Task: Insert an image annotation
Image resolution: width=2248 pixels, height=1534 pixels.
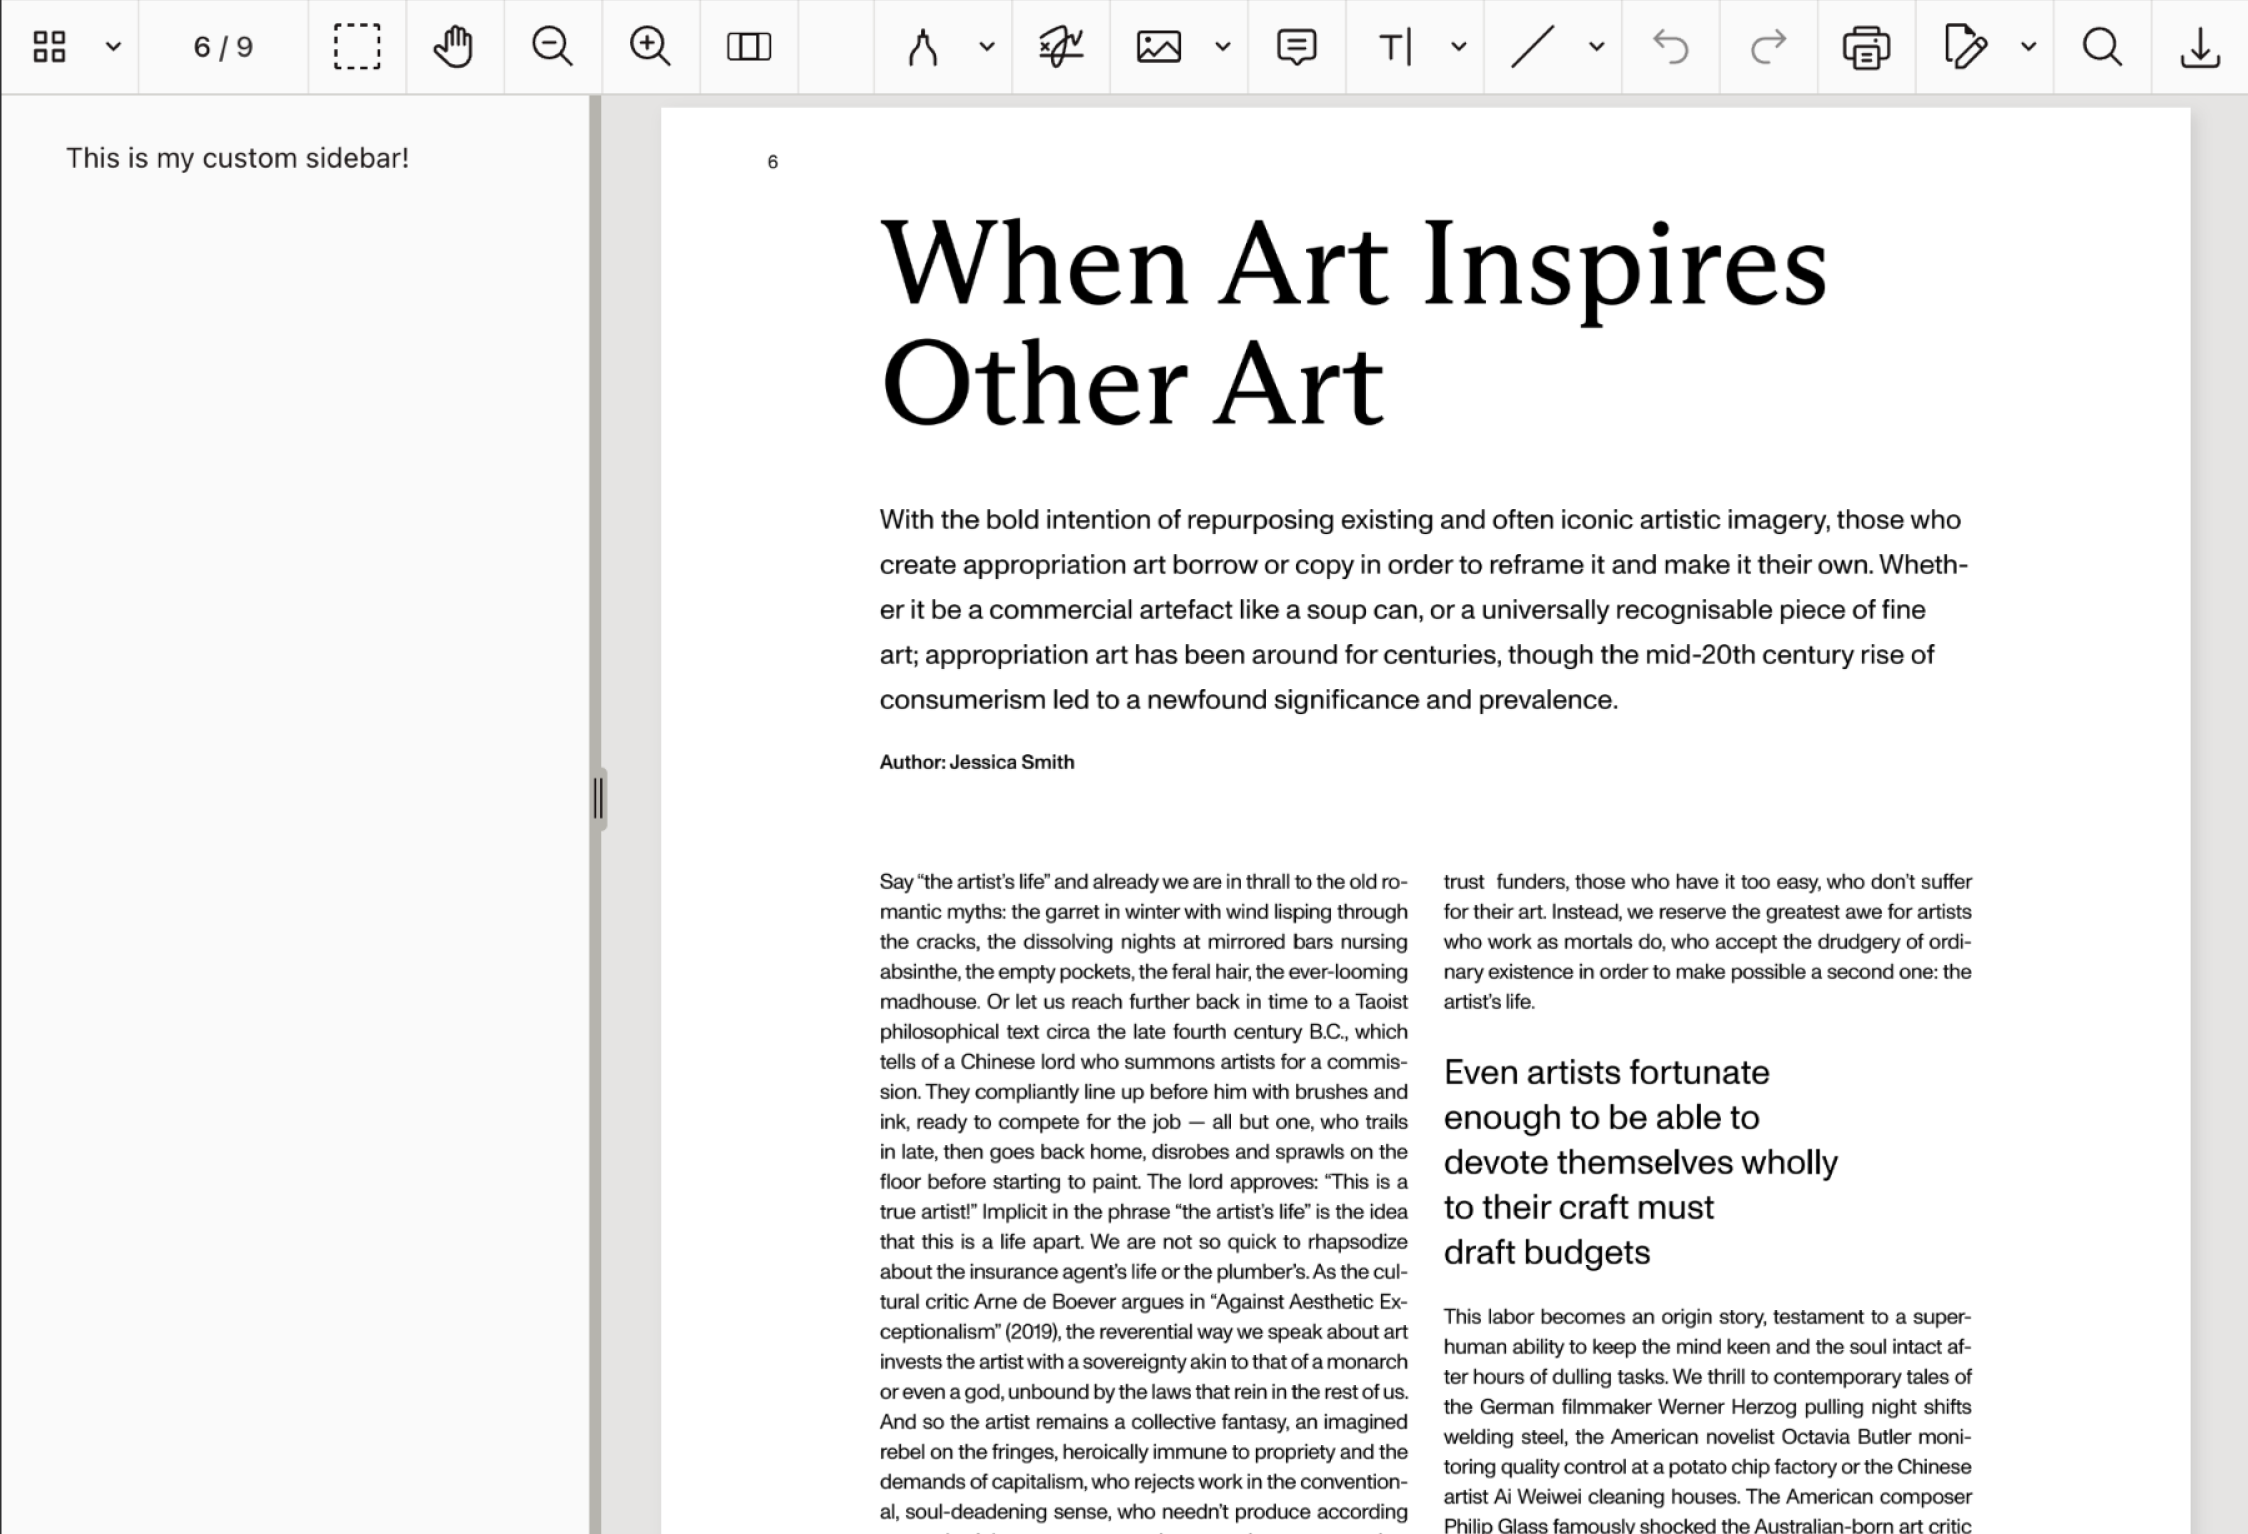Action: 1158,47
